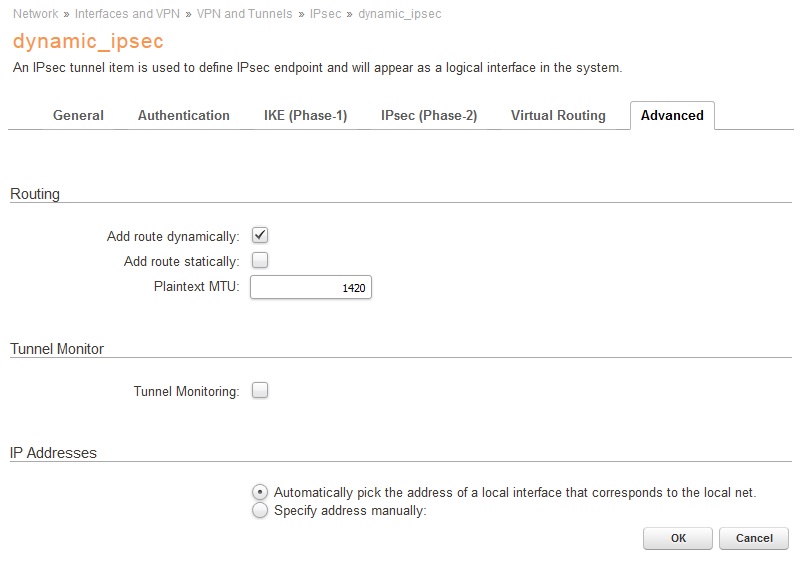Switch to the Authentication tab
The height and width of the screenshot is (566, 810).
pyautogui.click(x=184, y=116)
